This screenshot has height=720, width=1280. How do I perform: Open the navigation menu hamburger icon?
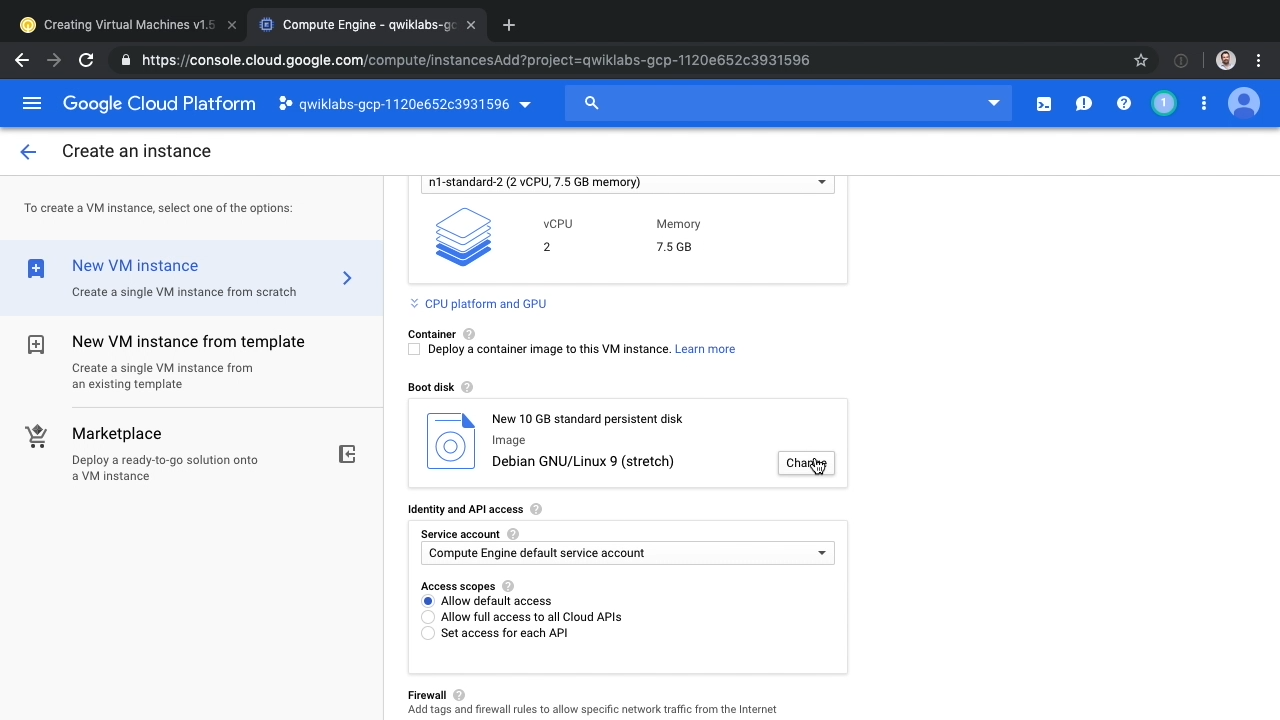click(x=32, y=103)
